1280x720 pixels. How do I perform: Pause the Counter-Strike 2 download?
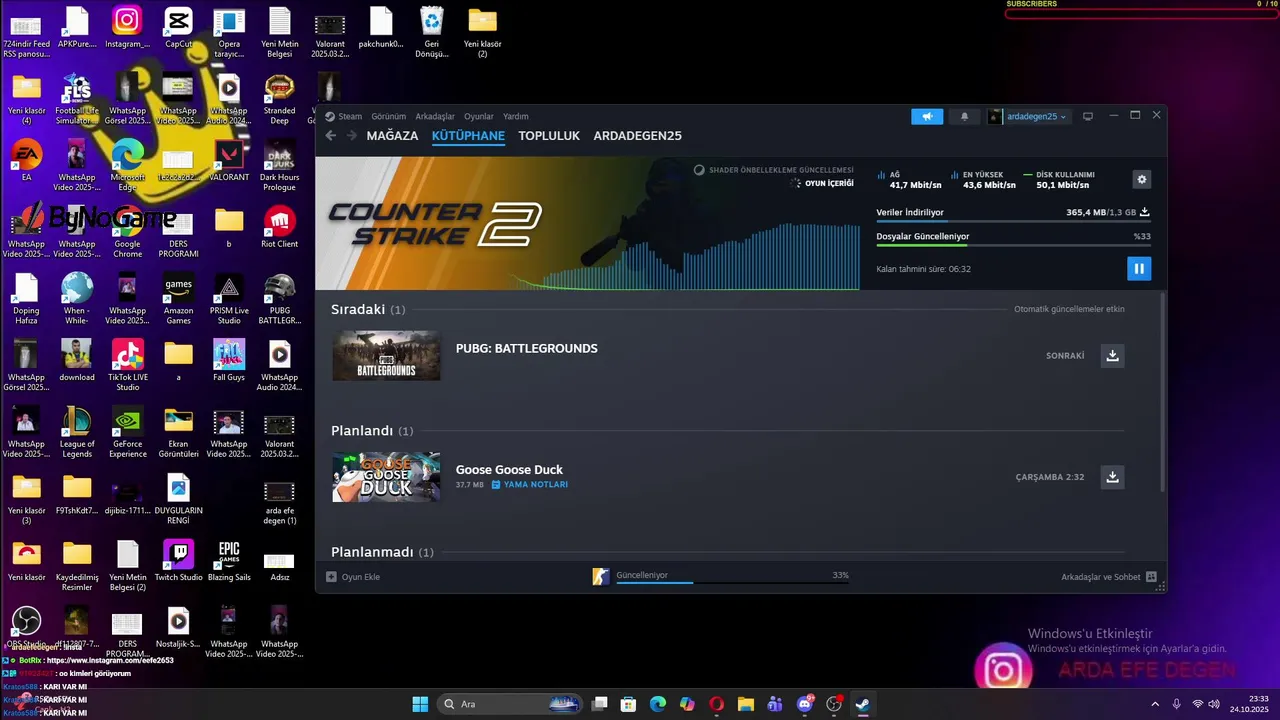[x=1138, y=269]
